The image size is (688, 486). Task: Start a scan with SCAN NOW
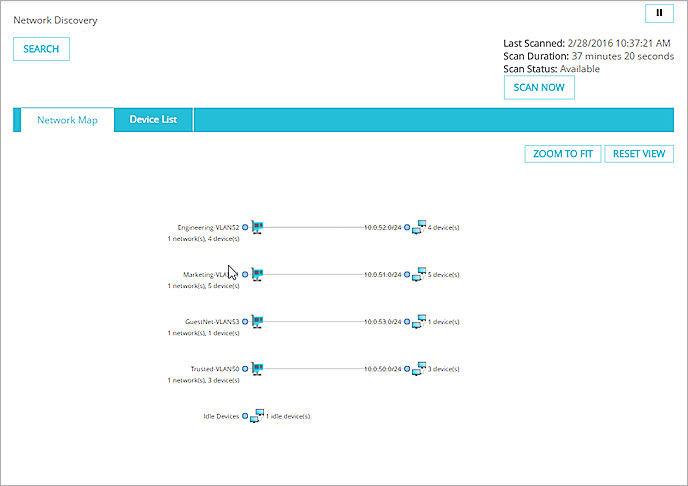pyautogui.click(x=539, y=87)
